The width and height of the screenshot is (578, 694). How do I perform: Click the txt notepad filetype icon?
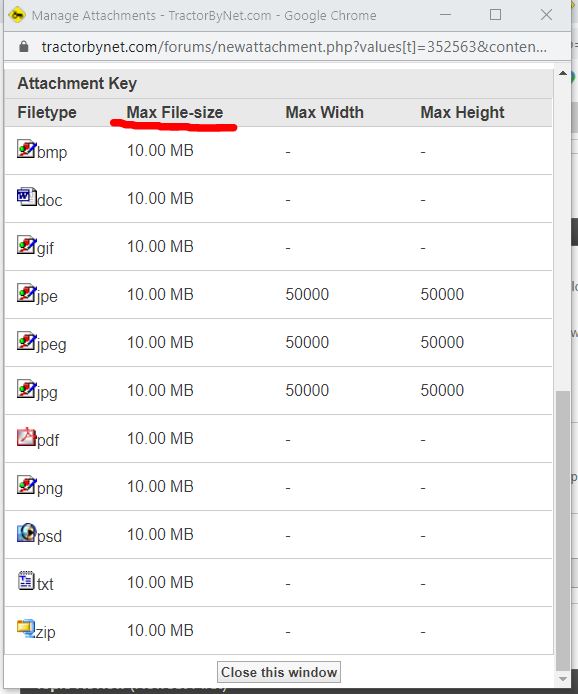pyautogui.click(x=26, y=581)
